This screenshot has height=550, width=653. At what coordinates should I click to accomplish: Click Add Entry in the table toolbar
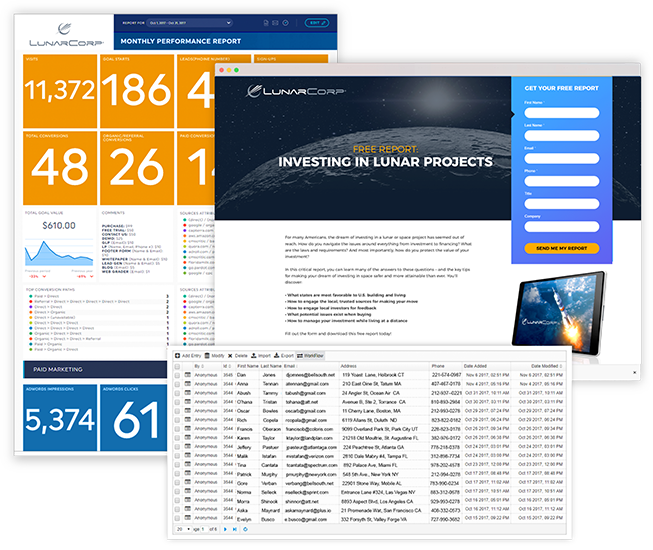pyautogui.click(x=187, y=355)
